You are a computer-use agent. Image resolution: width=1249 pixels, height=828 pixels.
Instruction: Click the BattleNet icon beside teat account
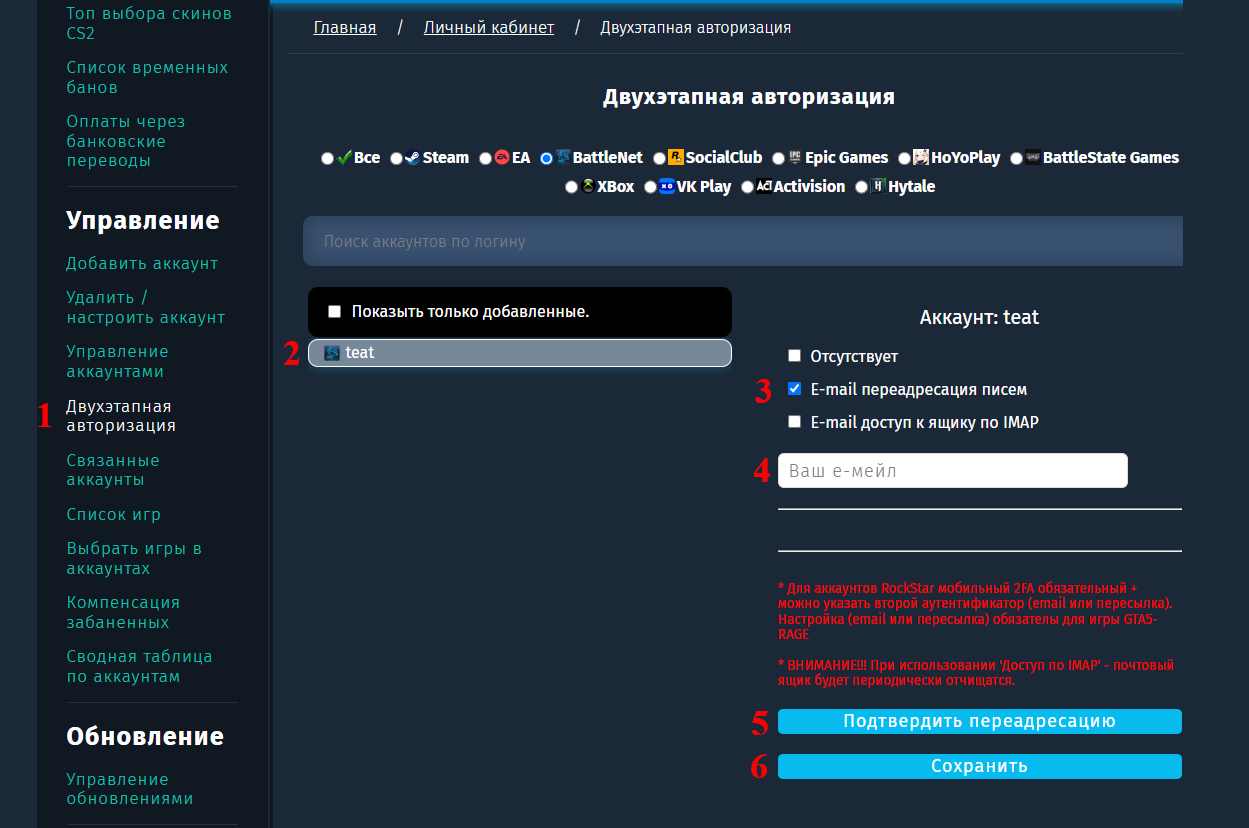click(332, 352)
